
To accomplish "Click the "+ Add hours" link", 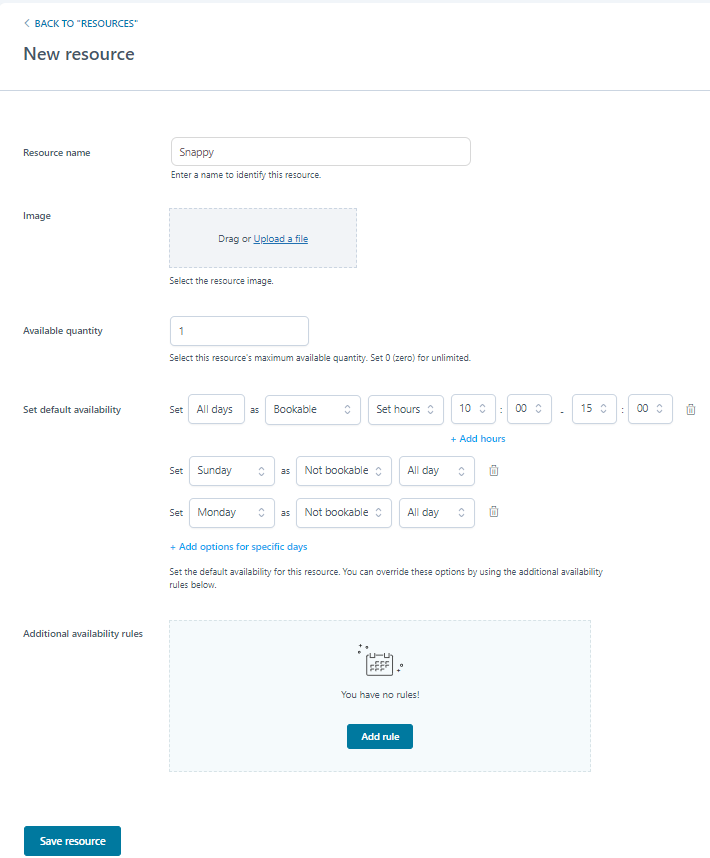I will [479, 438].
